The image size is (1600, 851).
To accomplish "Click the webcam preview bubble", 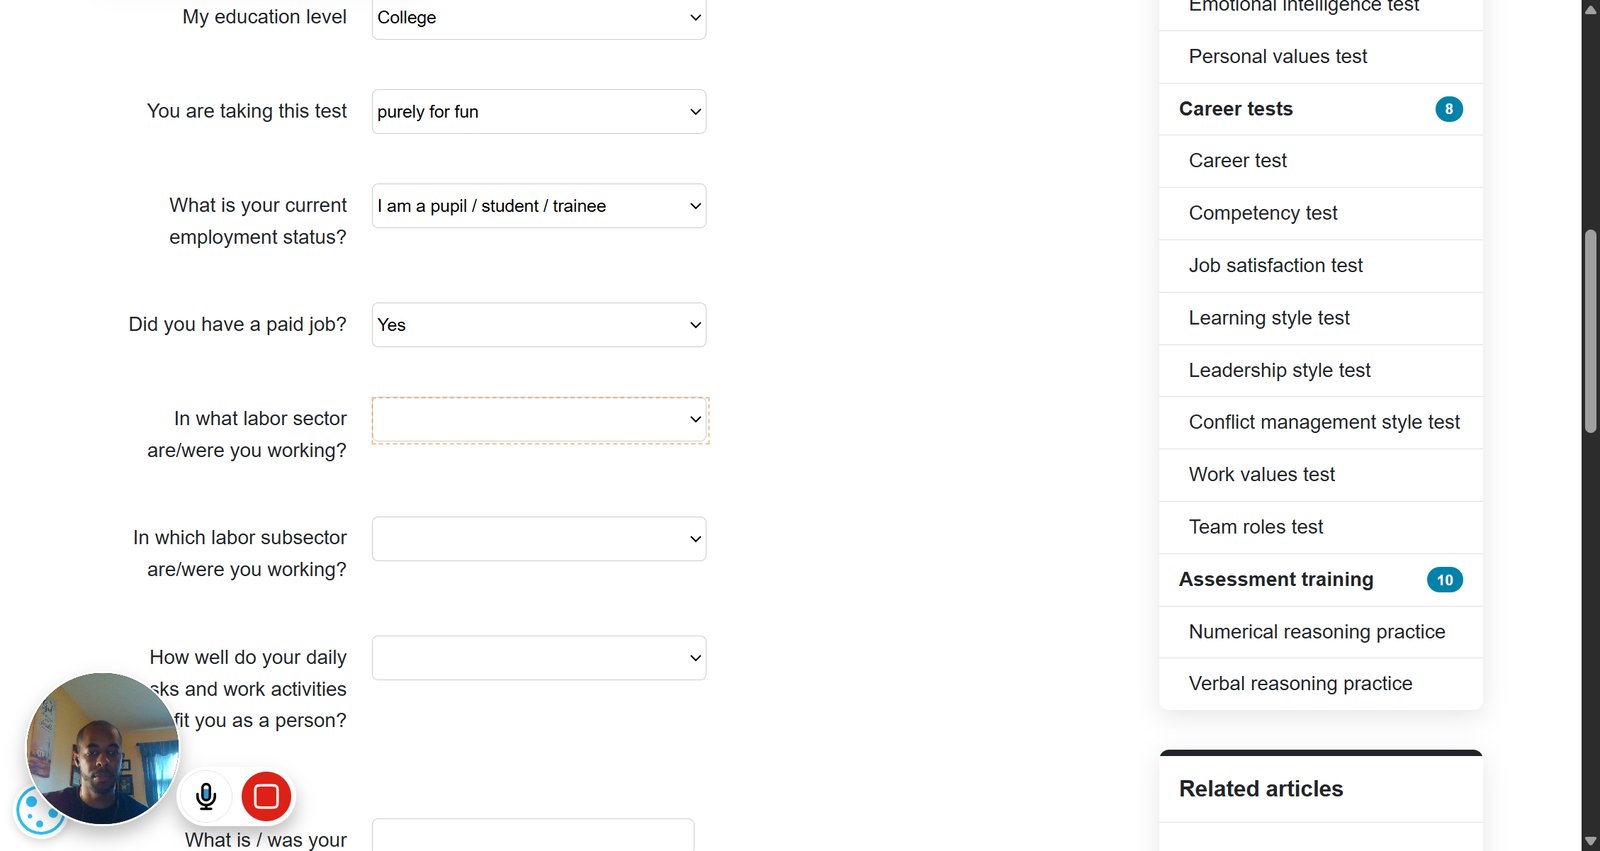I will click(x=102, y=748).
